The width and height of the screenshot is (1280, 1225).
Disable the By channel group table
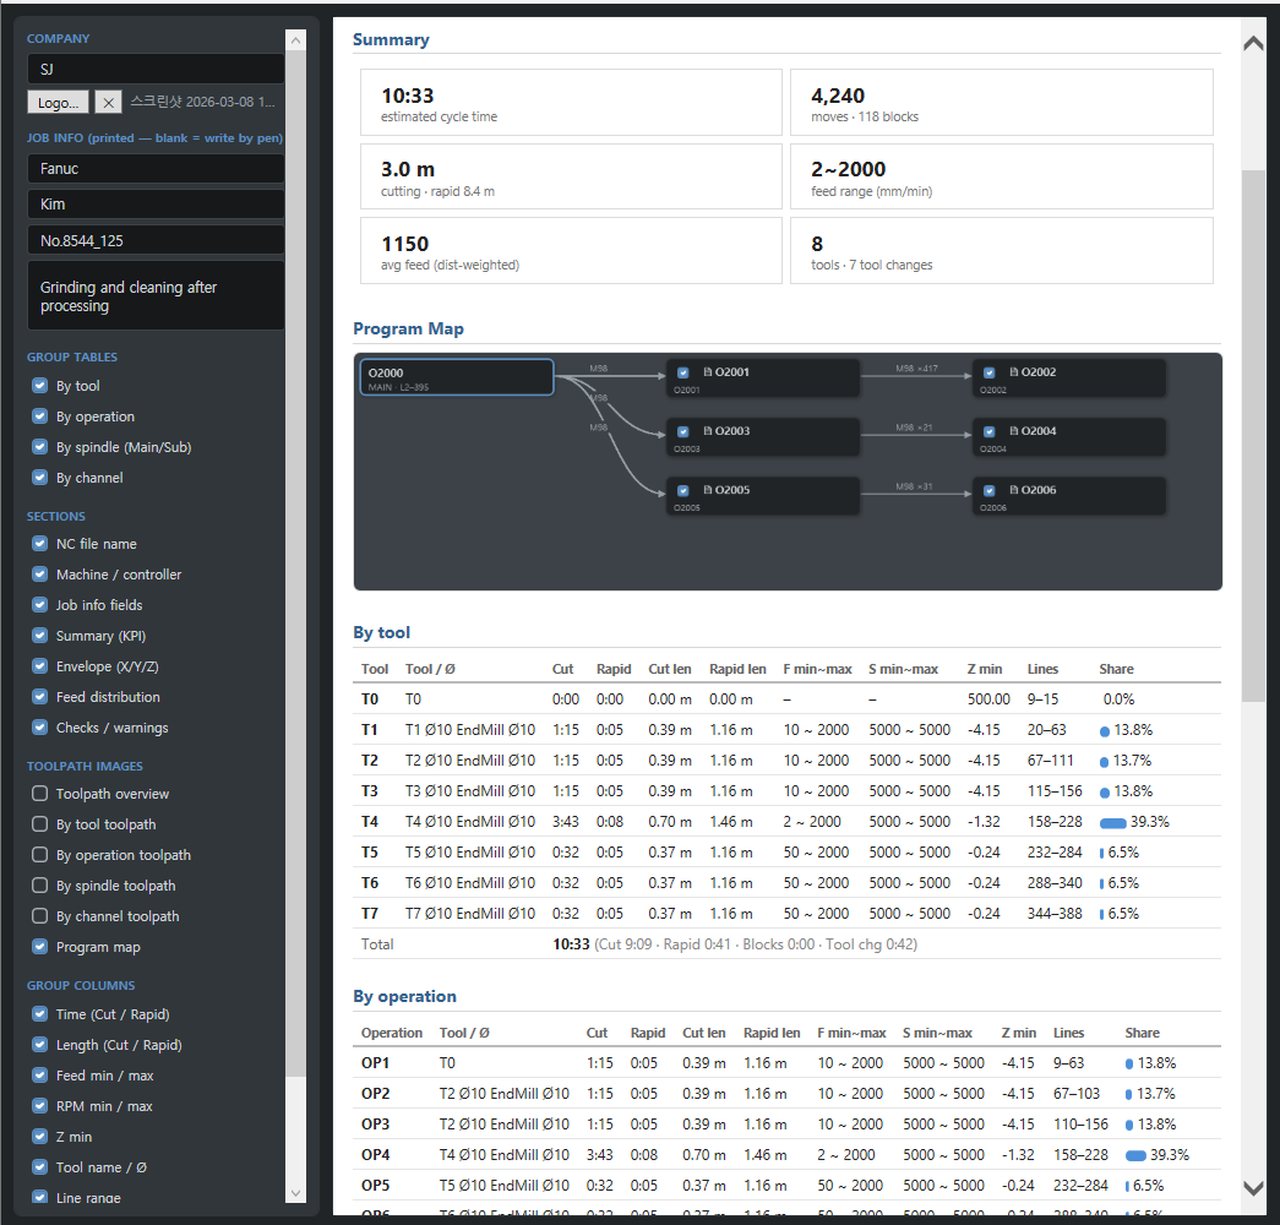click(40, 477)
